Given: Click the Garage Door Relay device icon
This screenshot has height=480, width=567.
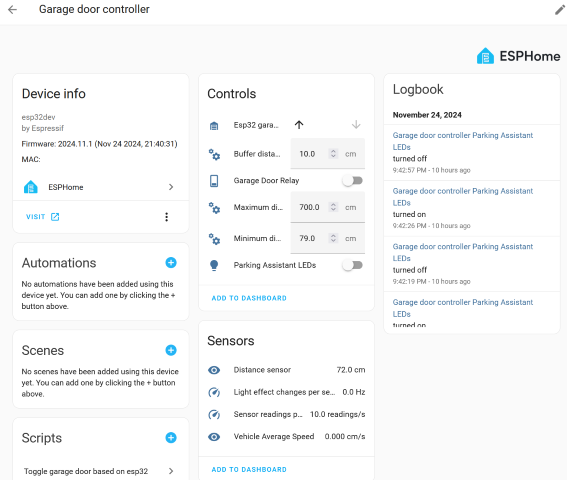Looking at the screenshot, I should (214, 180).
